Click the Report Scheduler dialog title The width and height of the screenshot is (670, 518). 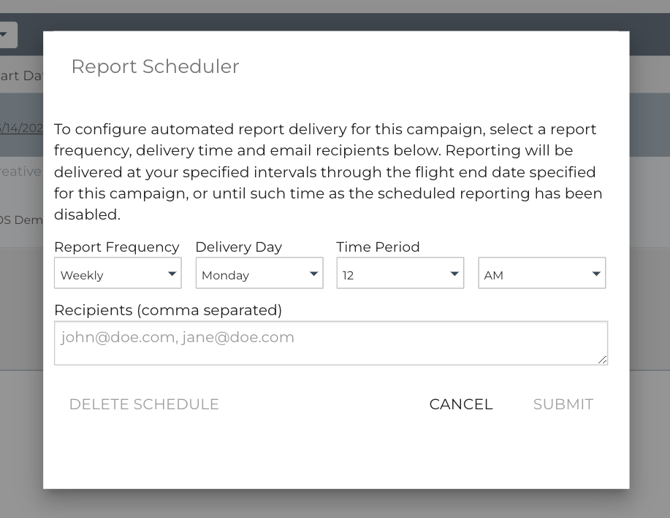point(155,67)
